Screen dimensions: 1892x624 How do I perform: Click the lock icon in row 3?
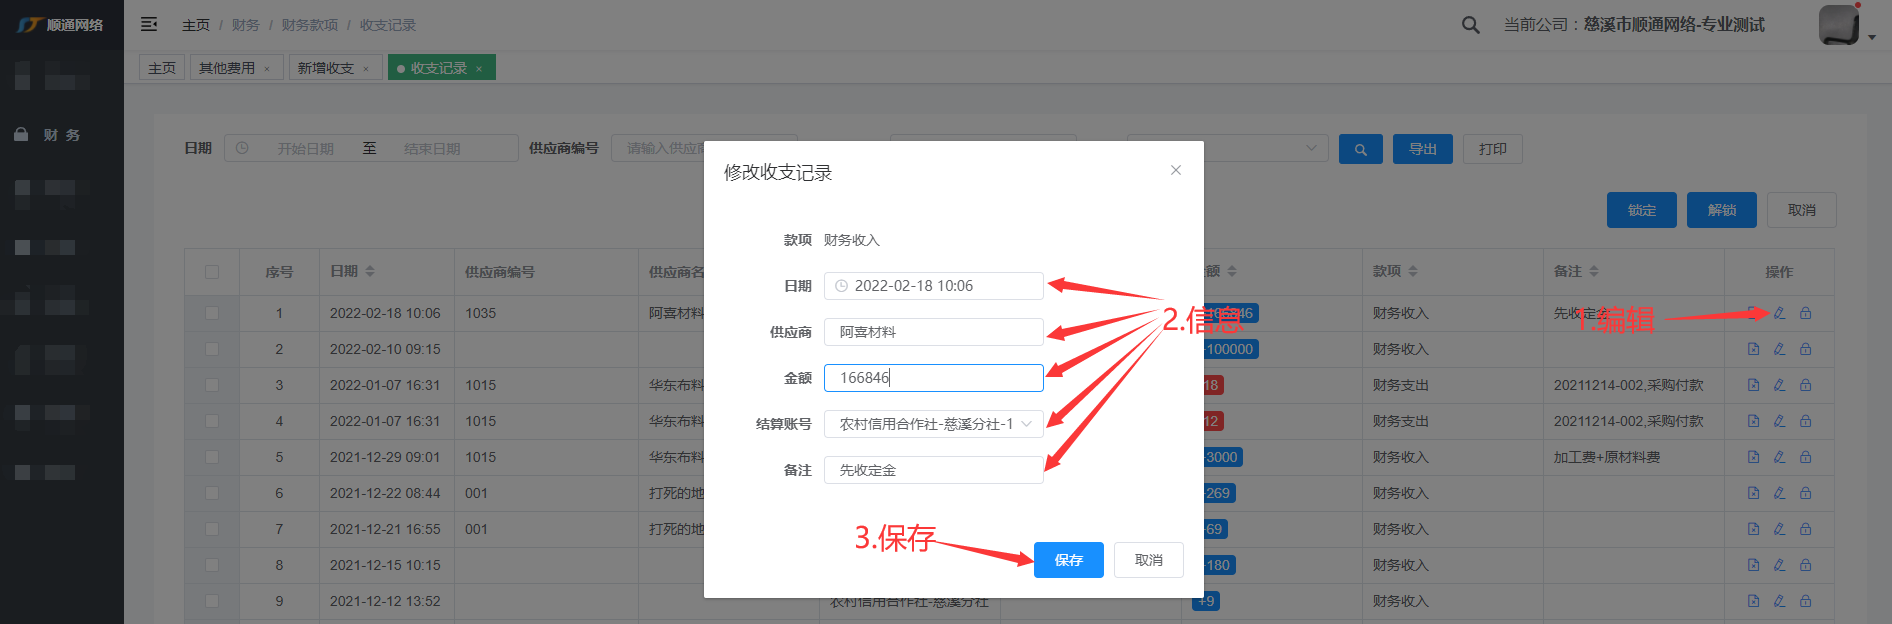(x=1805, y=385)
